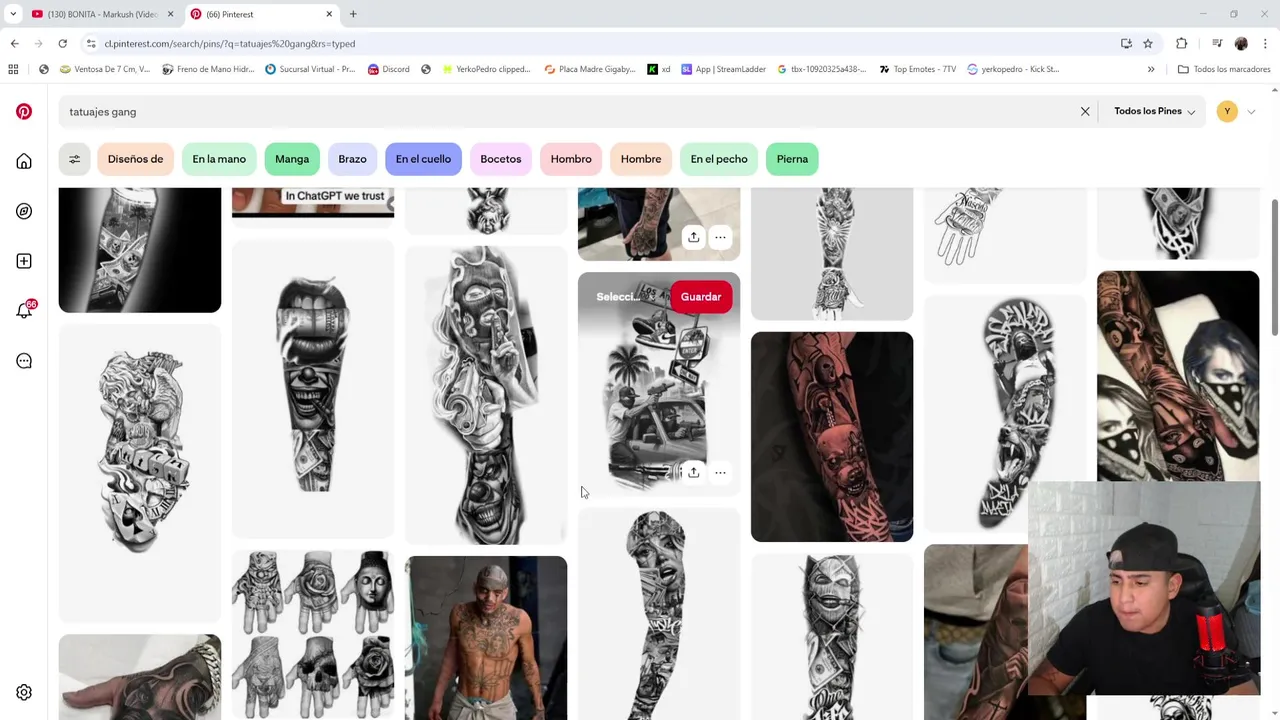
Task: Open the media control icon in toolbar
Action: tap(1217, 43)
